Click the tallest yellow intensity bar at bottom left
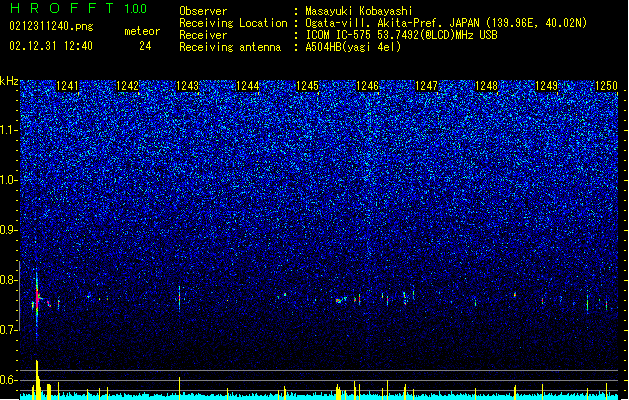 37,380
